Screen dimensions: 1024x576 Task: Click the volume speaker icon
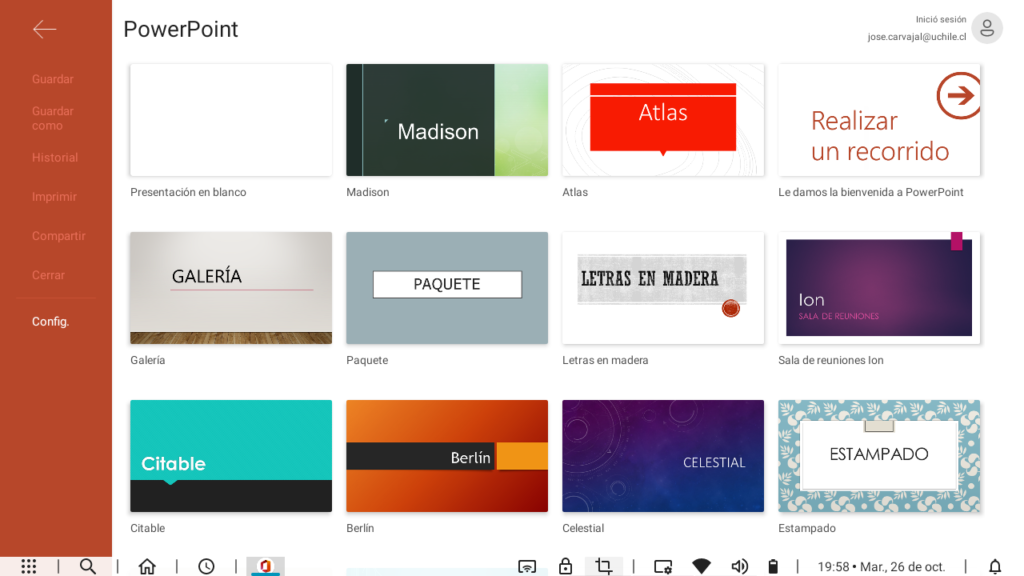739,566
